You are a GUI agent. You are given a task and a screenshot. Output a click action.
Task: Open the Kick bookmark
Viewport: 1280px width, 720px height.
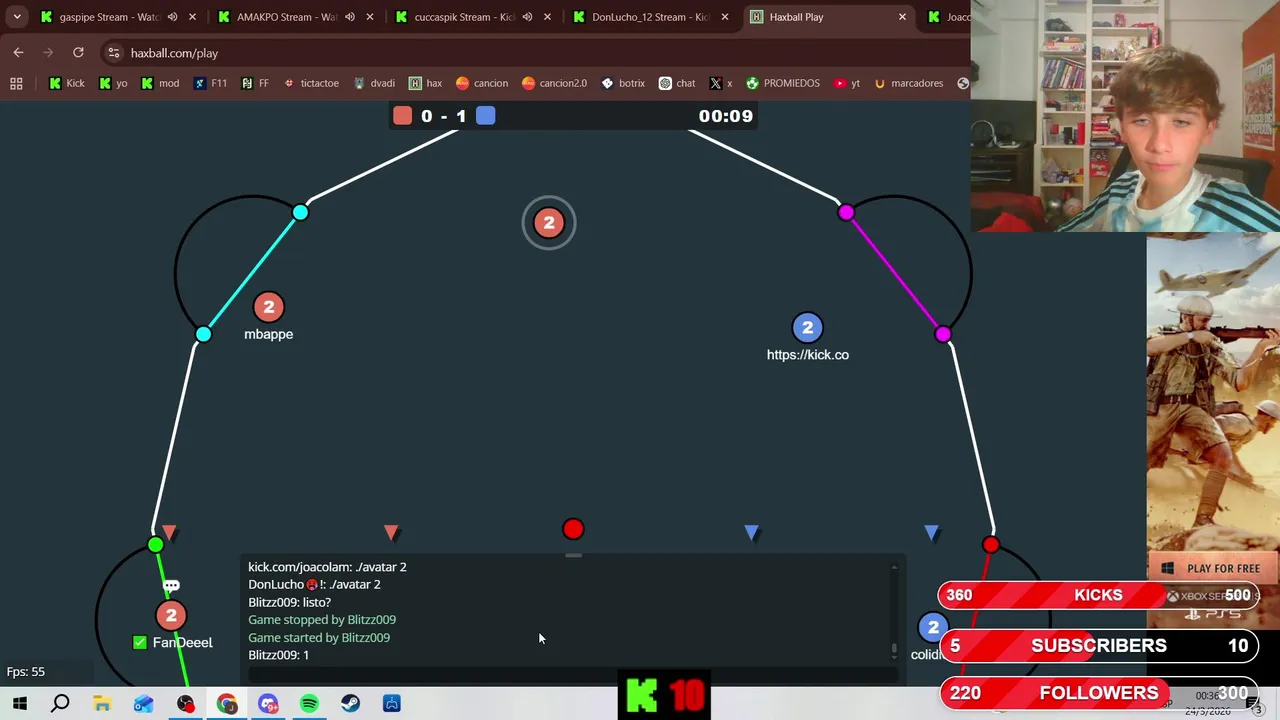point(67,83)
